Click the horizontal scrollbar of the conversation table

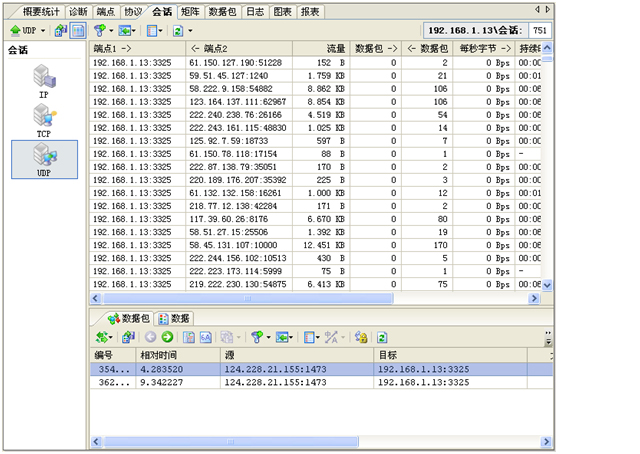coord(300,298)
